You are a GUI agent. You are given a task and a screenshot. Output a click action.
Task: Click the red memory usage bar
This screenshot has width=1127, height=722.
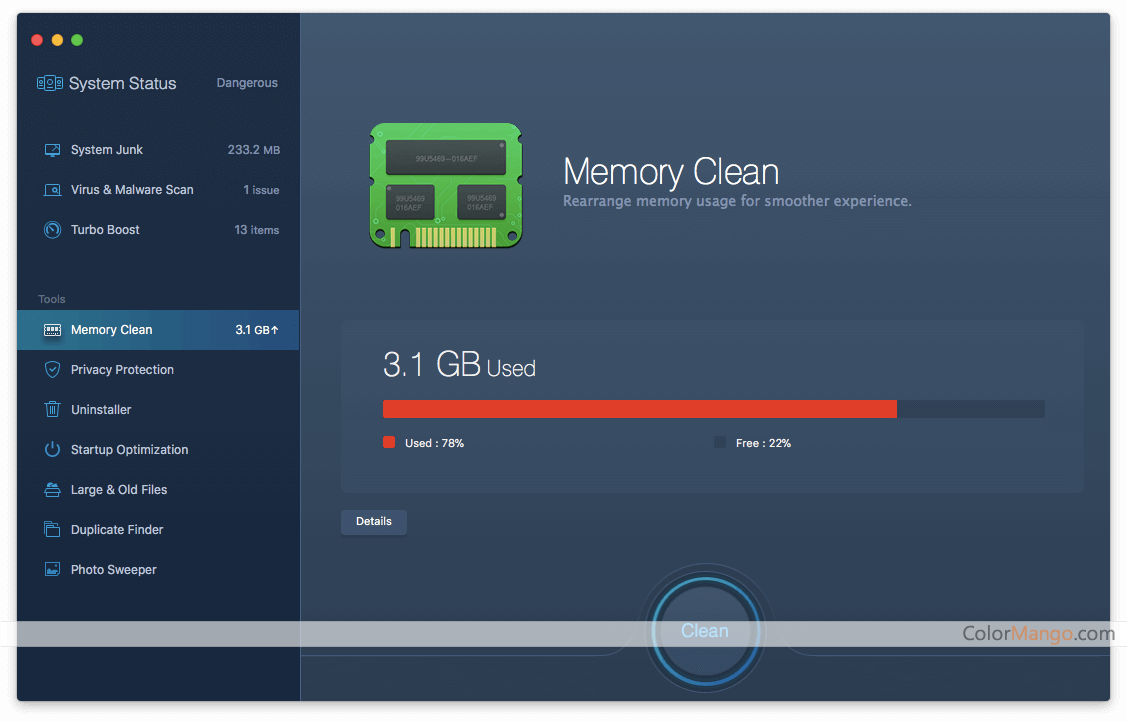pos(639,409)
